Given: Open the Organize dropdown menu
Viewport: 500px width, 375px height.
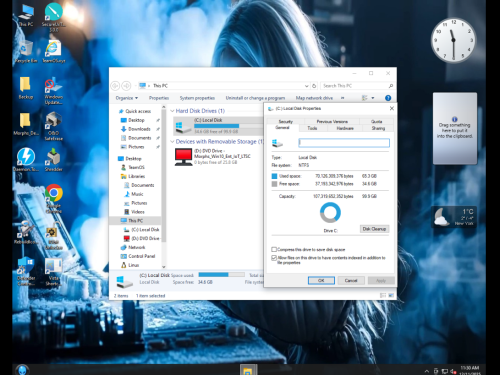Looking at the screenshot, I should tap(127, 98).
